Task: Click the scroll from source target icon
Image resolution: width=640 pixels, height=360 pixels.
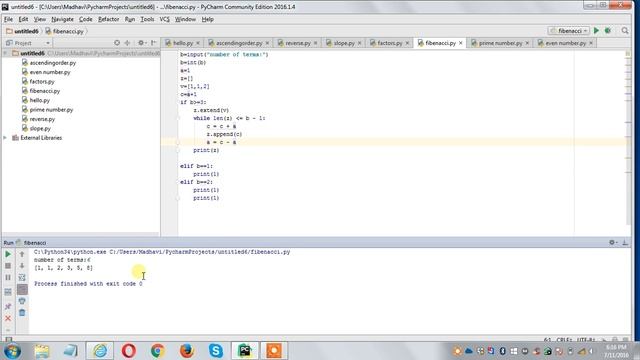Action: click(x=117, y=43)
